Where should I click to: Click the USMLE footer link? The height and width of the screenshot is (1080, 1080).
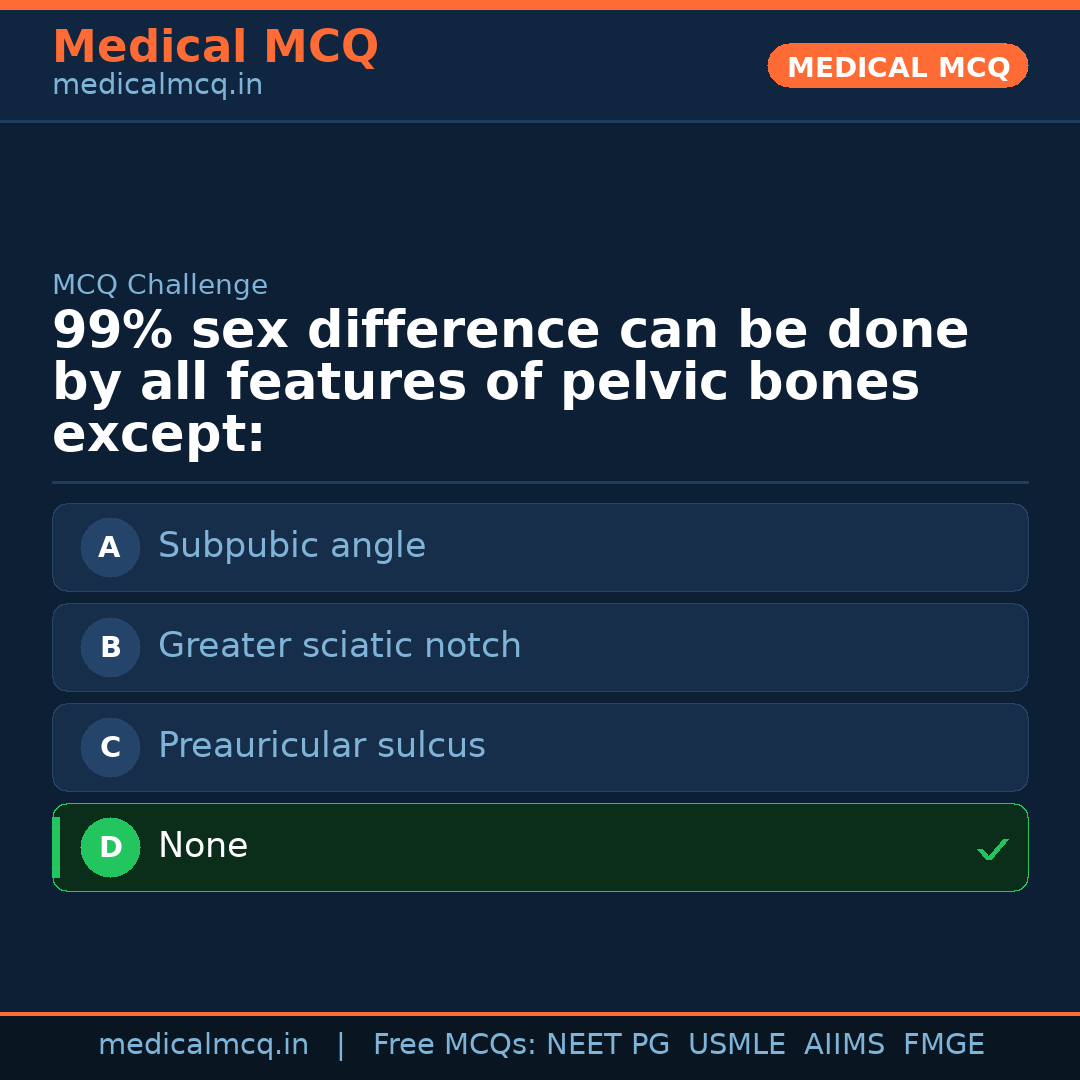(737, 1044)
